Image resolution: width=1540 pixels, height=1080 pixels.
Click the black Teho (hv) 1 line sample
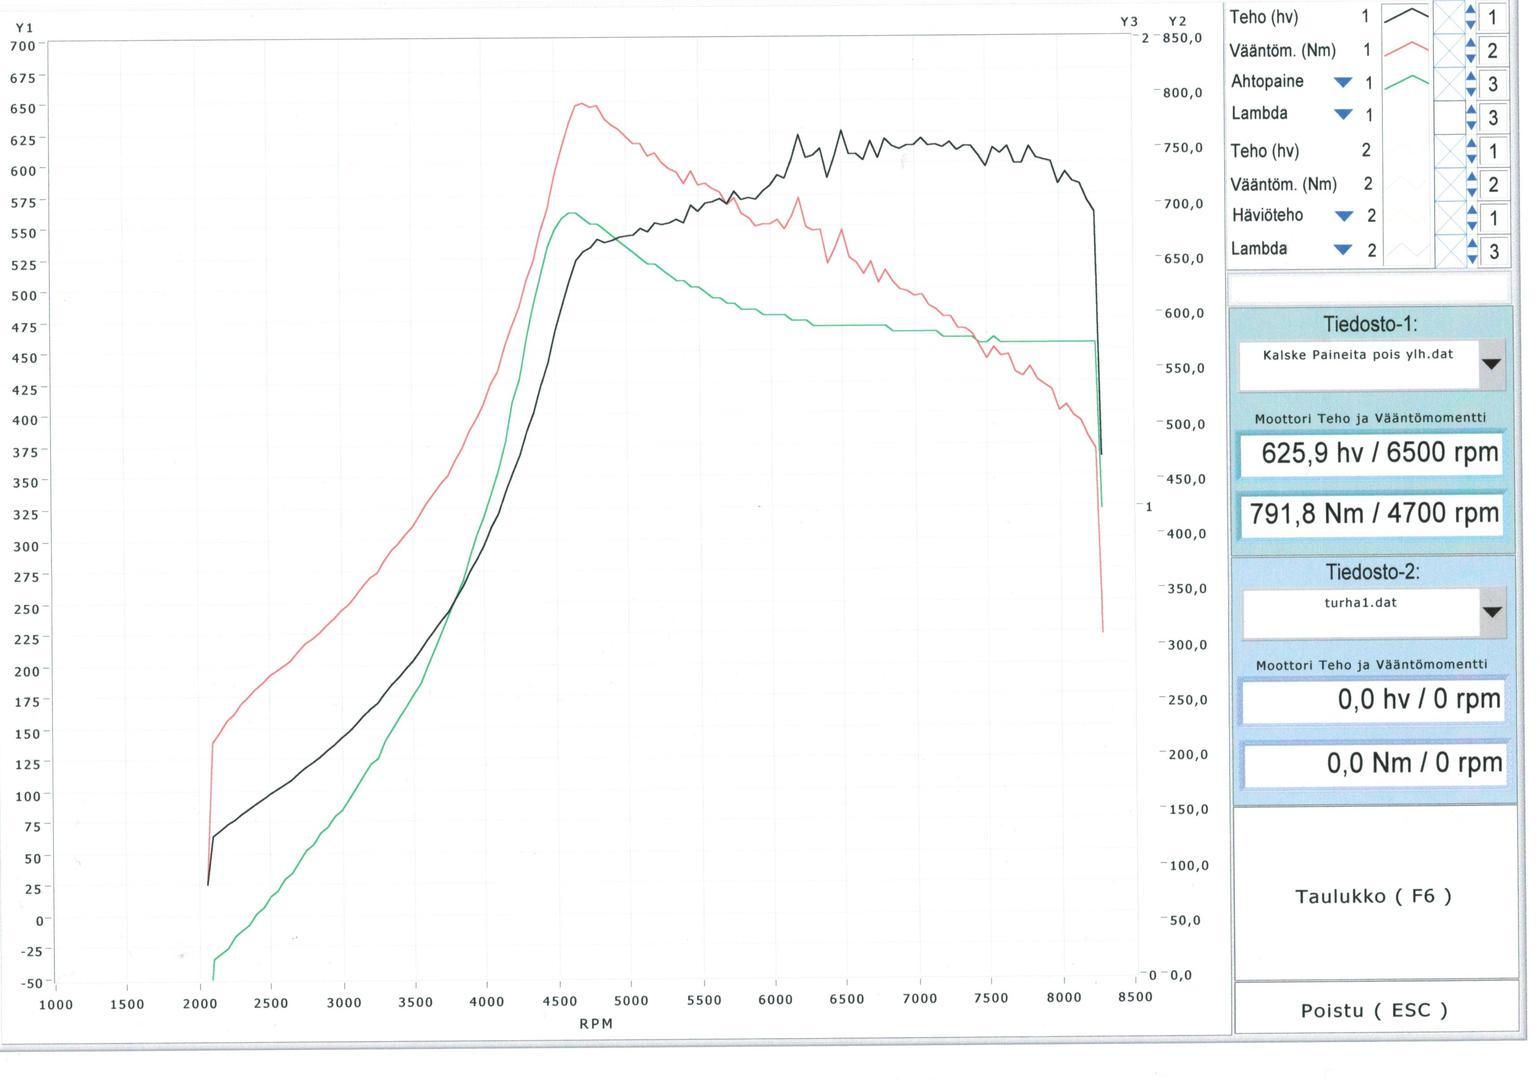[x=1405, y=16]
